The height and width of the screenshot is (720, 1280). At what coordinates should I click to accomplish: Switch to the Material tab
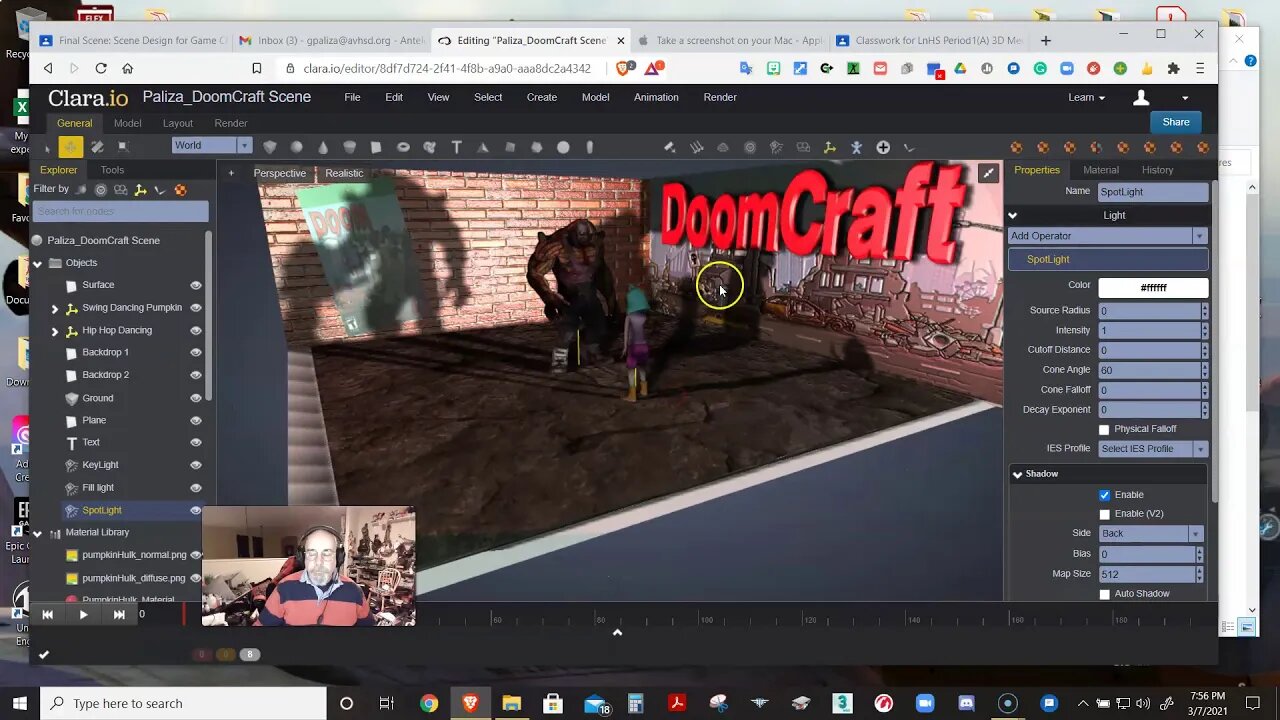coord(1101,170)
